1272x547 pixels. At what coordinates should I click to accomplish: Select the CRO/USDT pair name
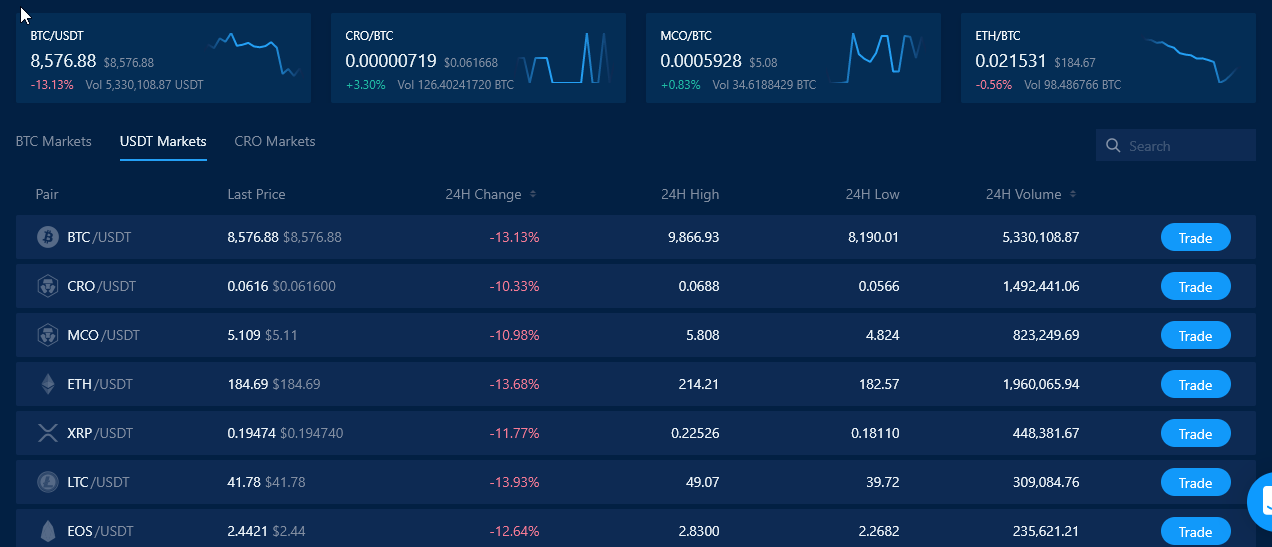[x=101, y=286]
